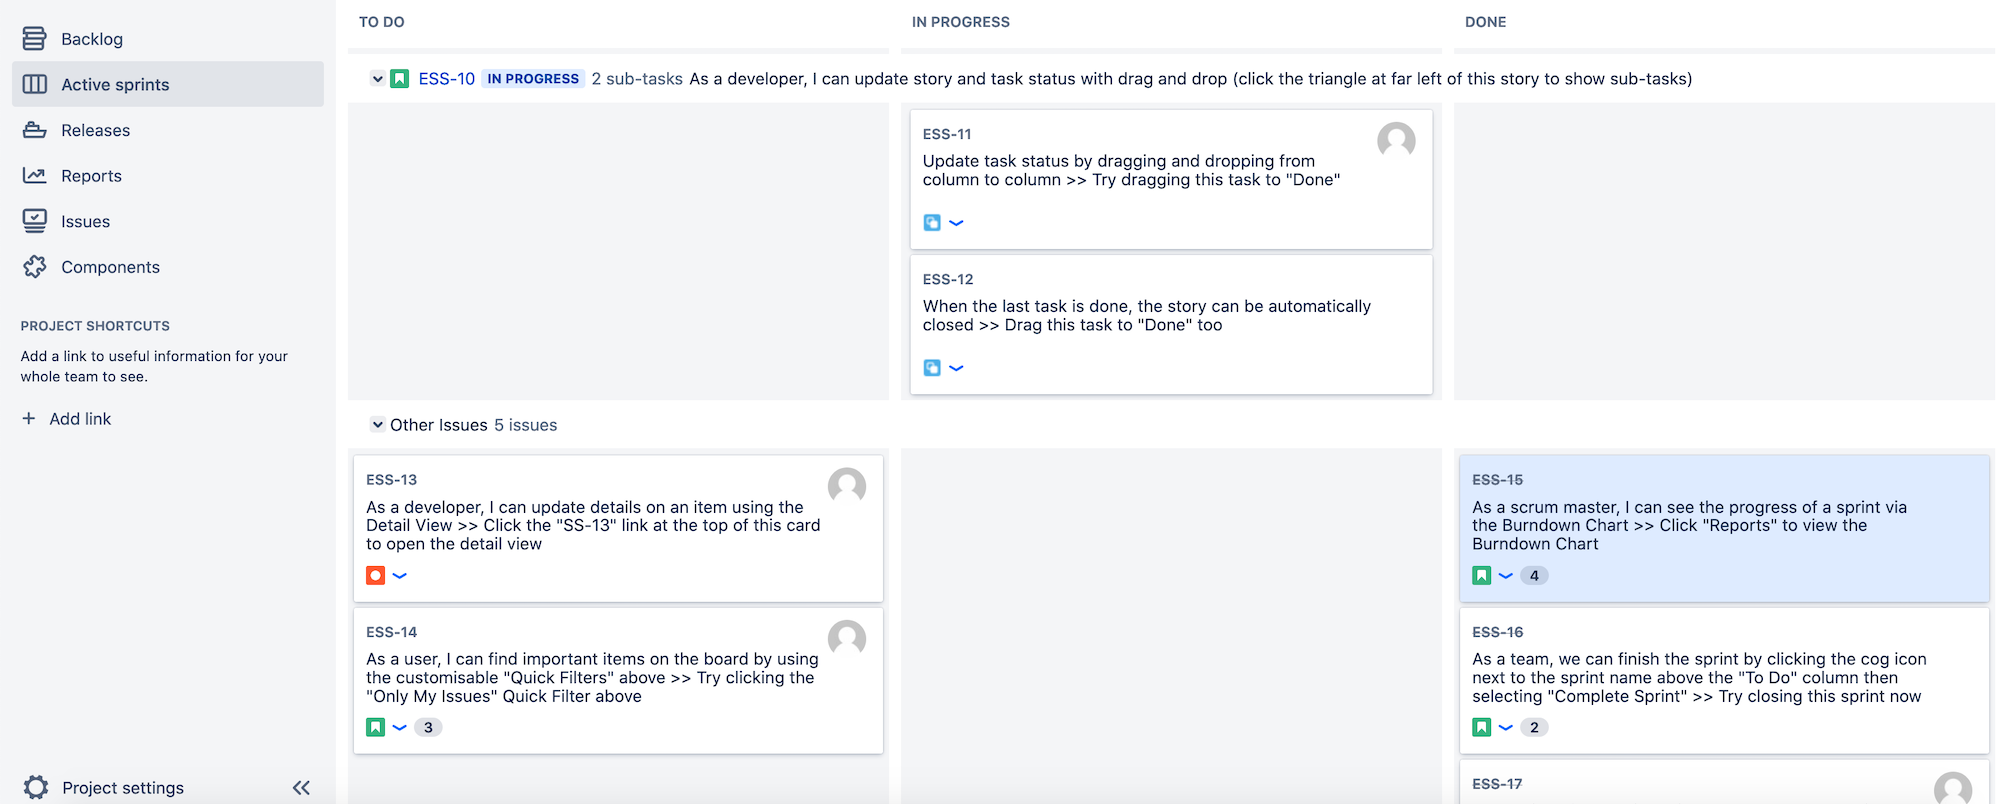Click the green story icon beside ESS-10
2000x804 pixels.
(x=400, y=77)
